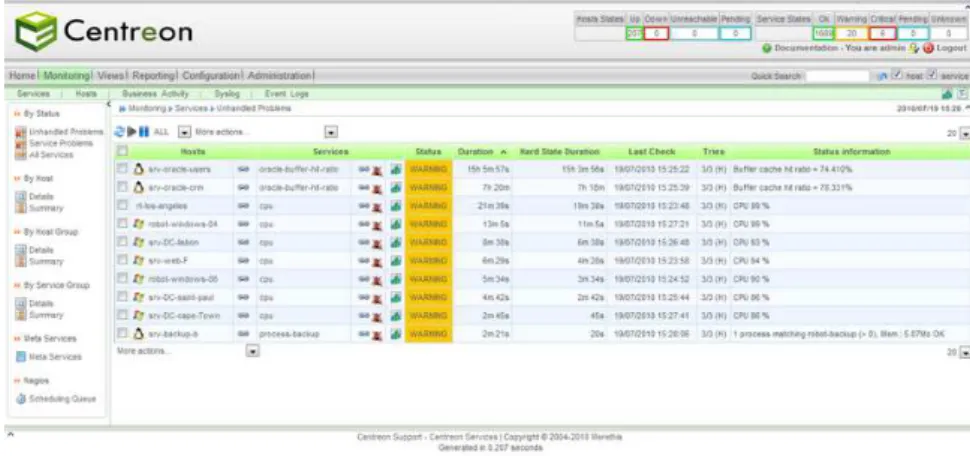Click the link icon left of srv-backup-b process-backup service
970x456 pixels.
click(x=244, y=334)
